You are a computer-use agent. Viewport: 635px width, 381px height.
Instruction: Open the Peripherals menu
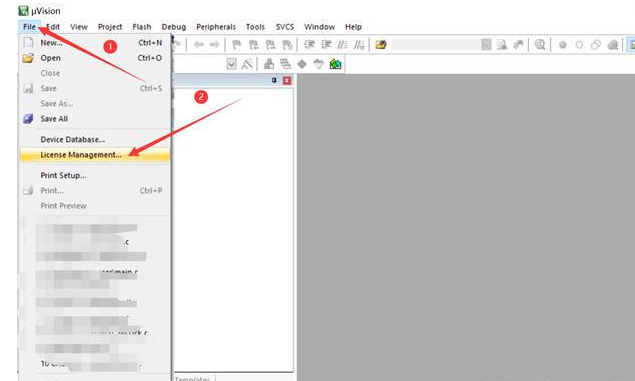coord(216,27)
